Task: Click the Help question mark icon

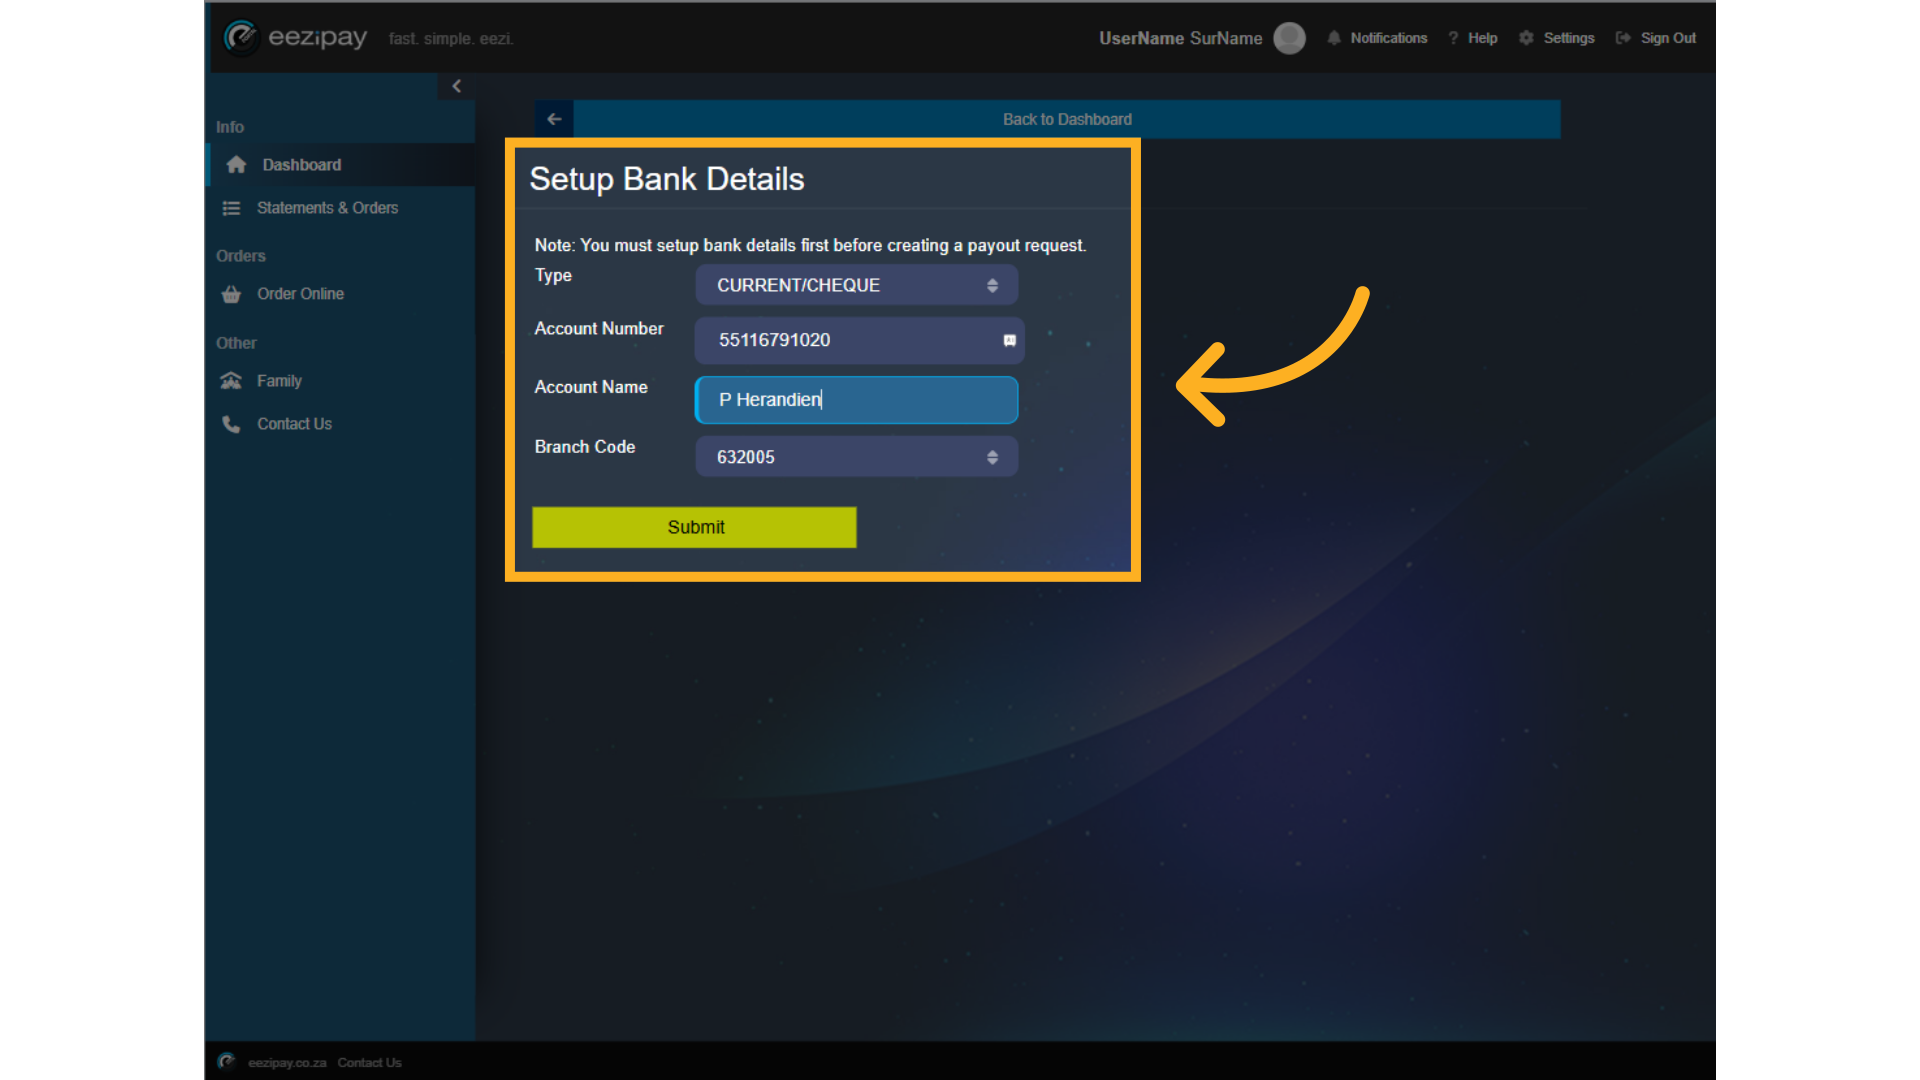Action: click(x=1453, y=38)
